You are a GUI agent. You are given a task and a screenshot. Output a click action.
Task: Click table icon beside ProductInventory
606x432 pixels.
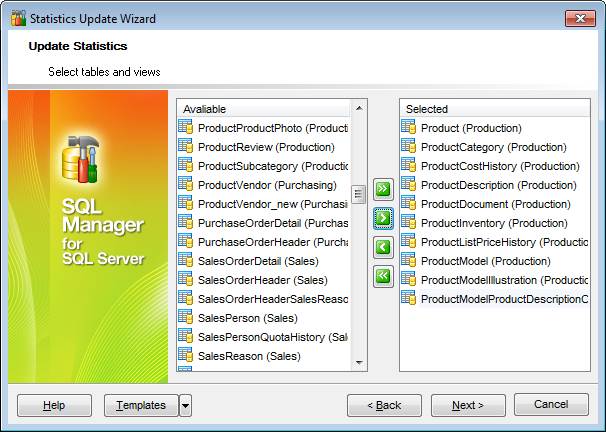tap(409, 222)
